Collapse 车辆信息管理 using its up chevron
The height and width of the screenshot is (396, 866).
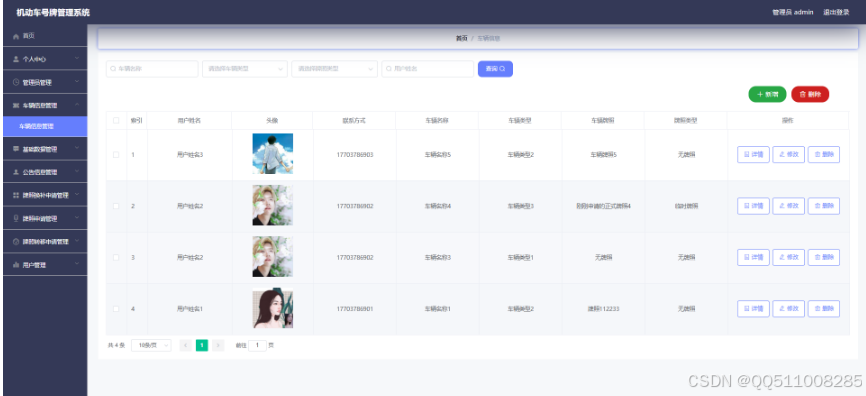(x=77, y=104)
